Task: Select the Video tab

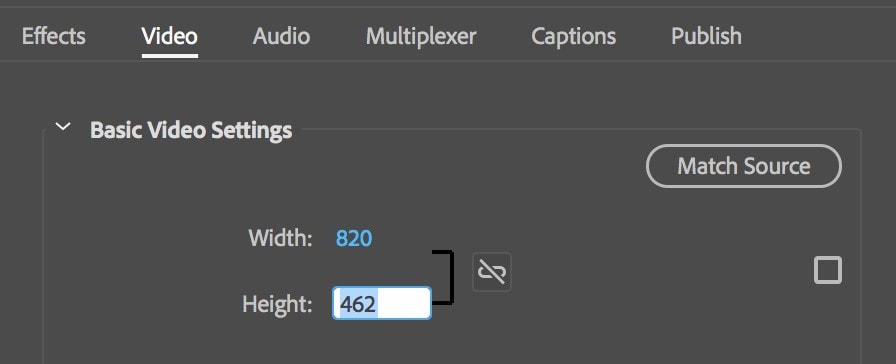Action: (170, 36)
